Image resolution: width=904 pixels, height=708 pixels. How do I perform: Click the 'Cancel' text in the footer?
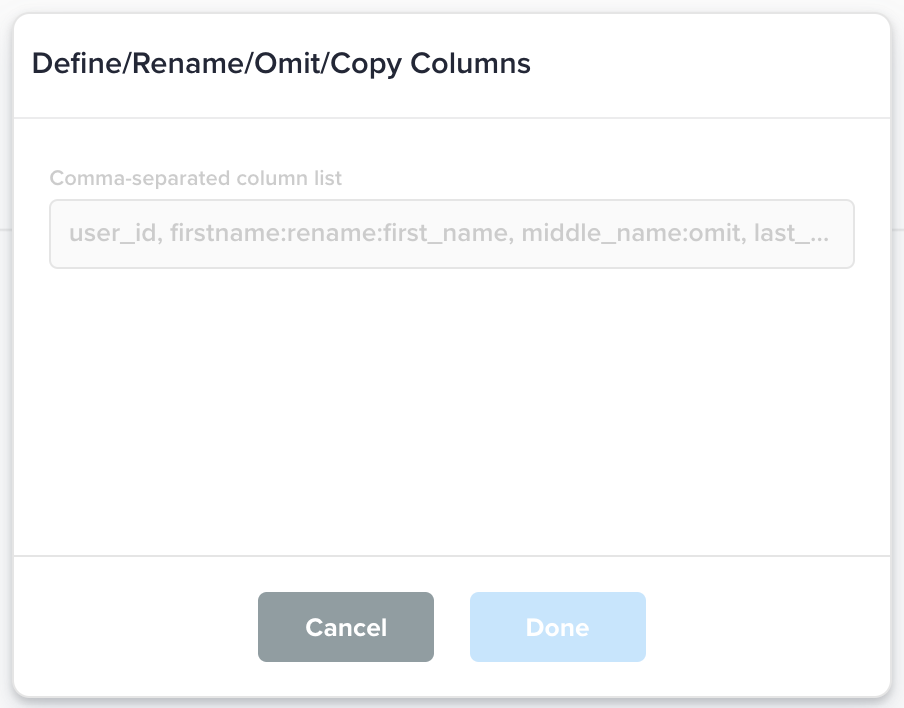pyautogui.click(x=346, y=627)
